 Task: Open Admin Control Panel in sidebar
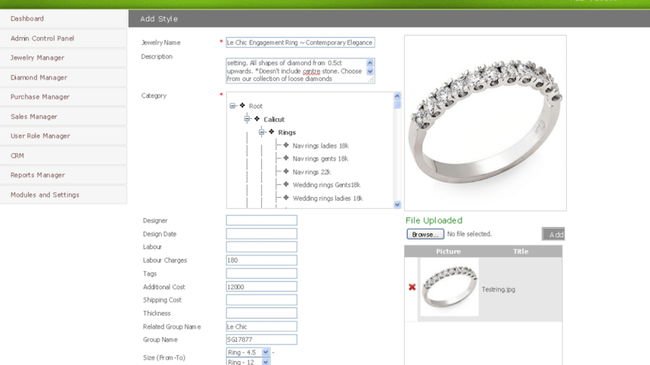[x=63, y=38]
